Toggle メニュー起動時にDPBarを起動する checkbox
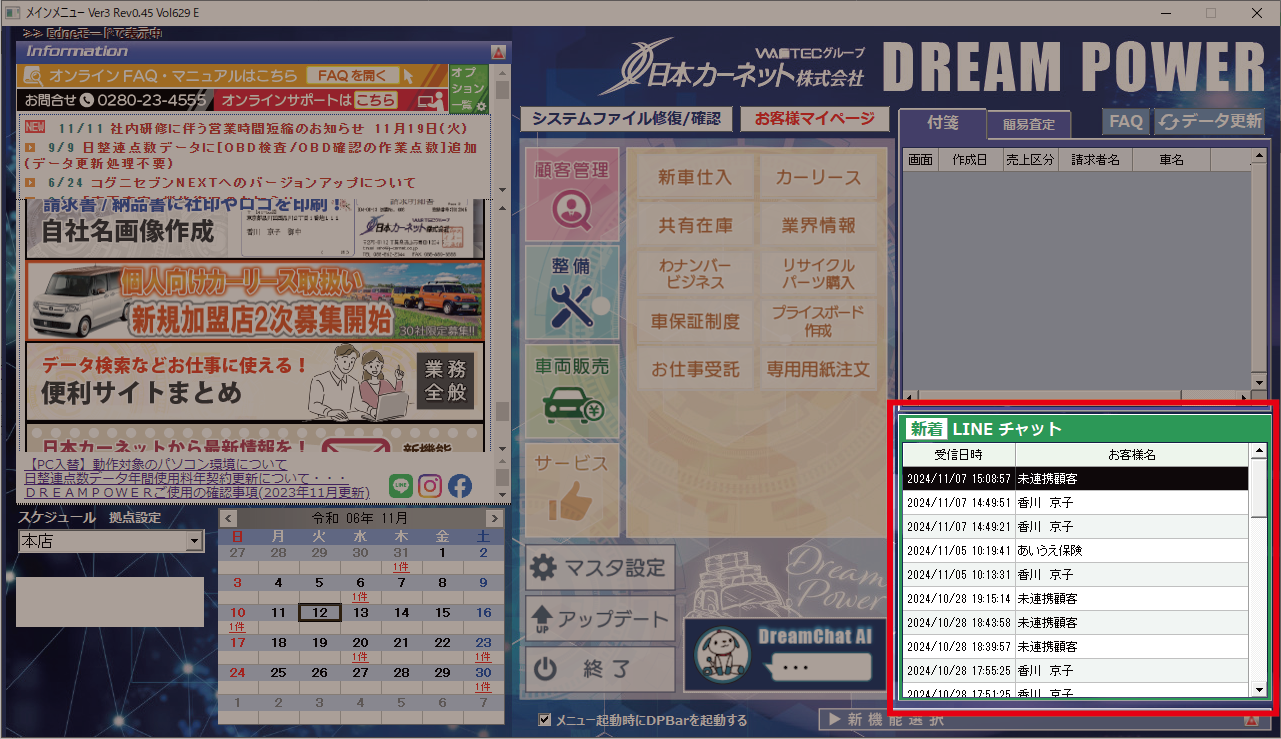1281x739 pixels. [544, 720]
